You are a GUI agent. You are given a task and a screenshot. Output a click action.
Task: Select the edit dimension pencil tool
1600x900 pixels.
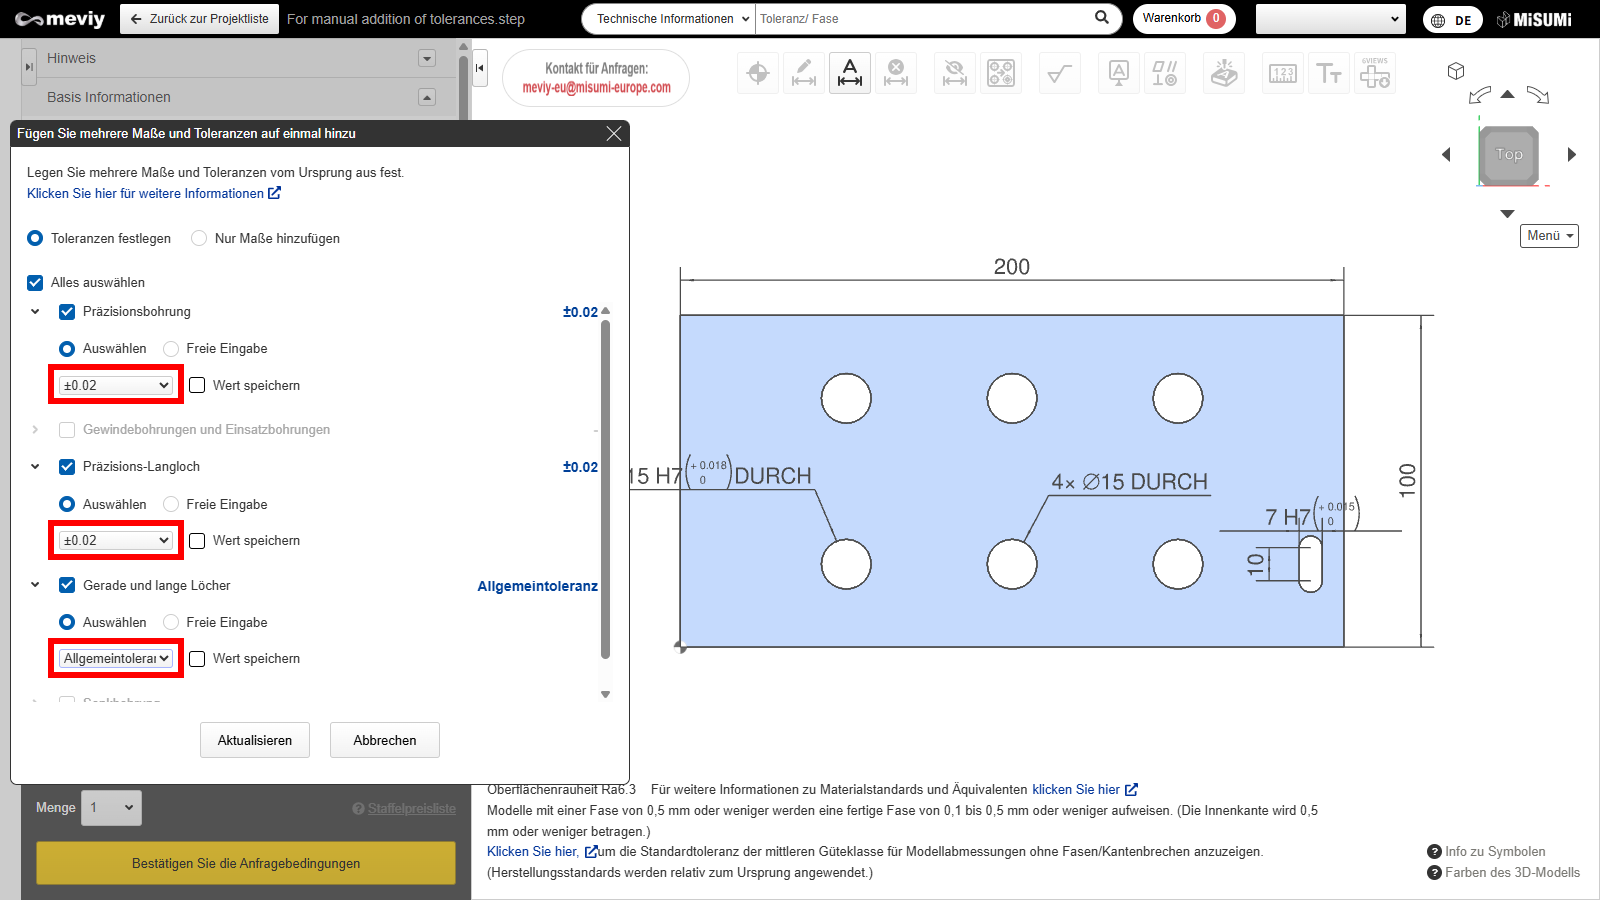tap(804, 73)
